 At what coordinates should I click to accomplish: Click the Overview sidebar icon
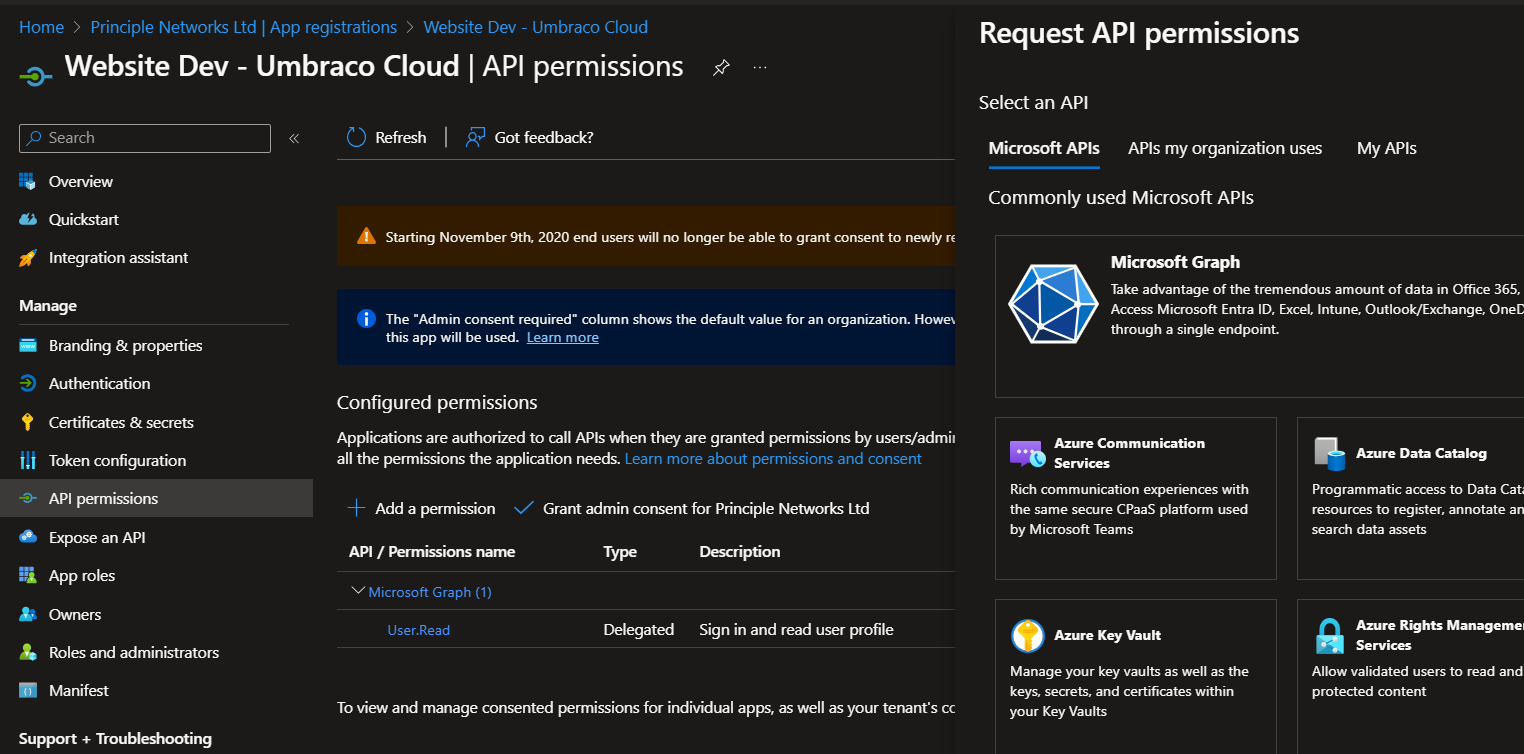[28, 181]
